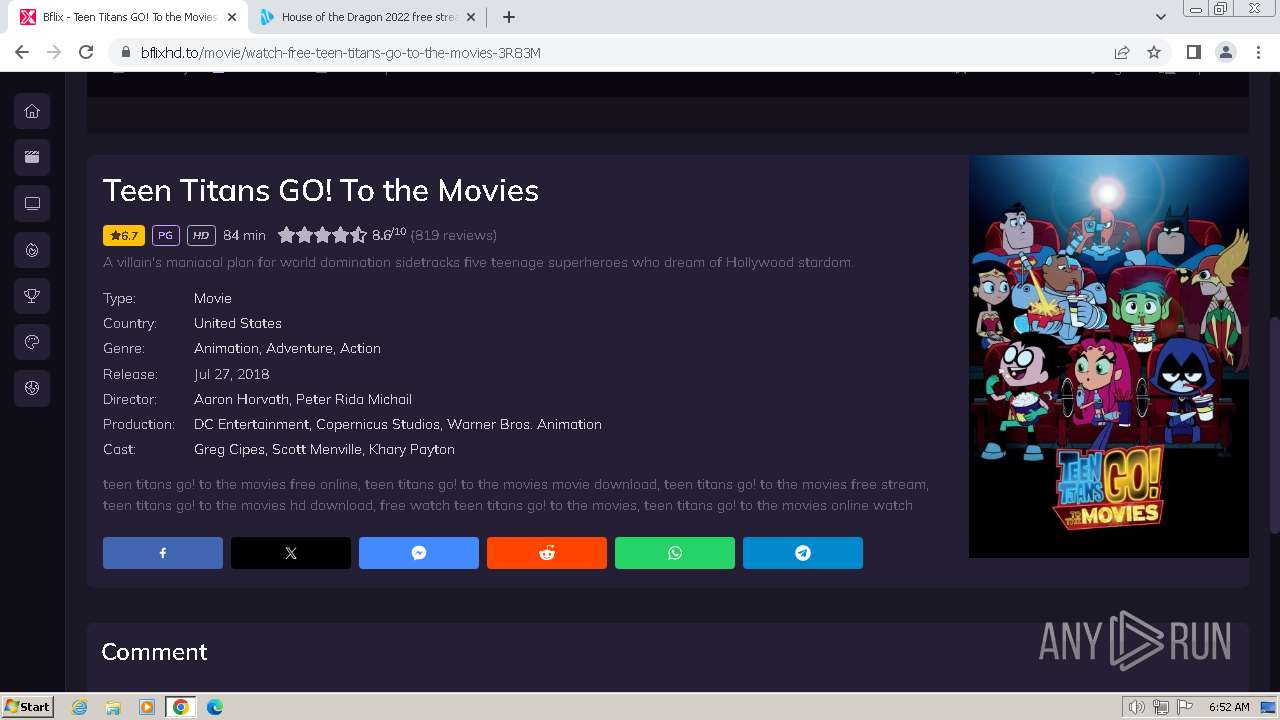This screenshot has height=720, width=1280.
Task: Open cast member Greg Cipes link
Action: click(229, 449)
